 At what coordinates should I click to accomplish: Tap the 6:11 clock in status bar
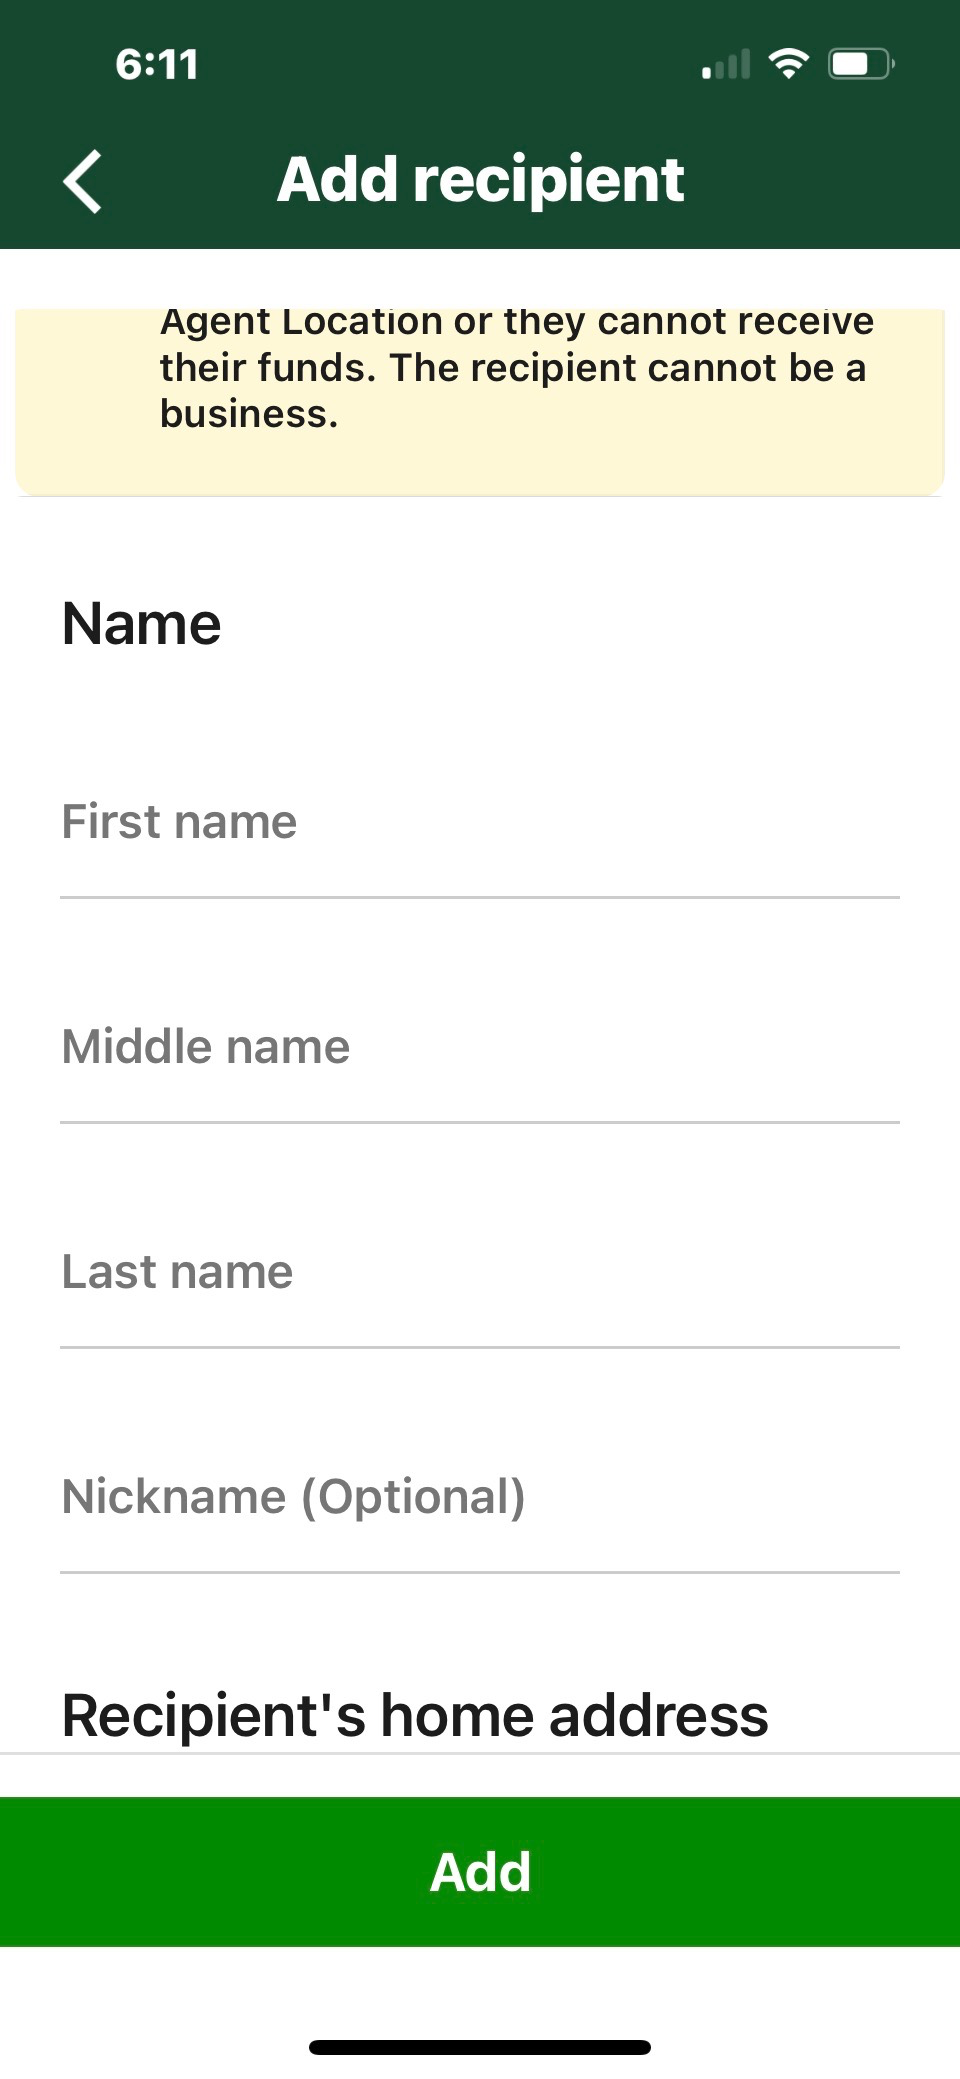tap(157, 65)
